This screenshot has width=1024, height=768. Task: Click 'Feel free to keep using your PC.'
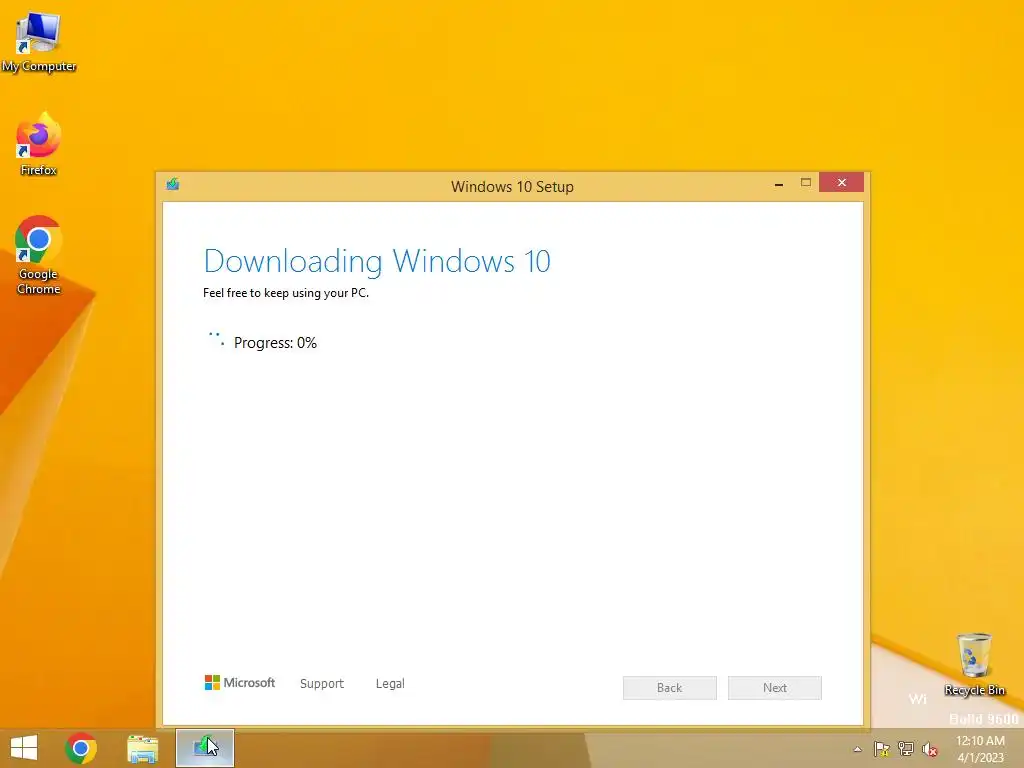[286, 293]
